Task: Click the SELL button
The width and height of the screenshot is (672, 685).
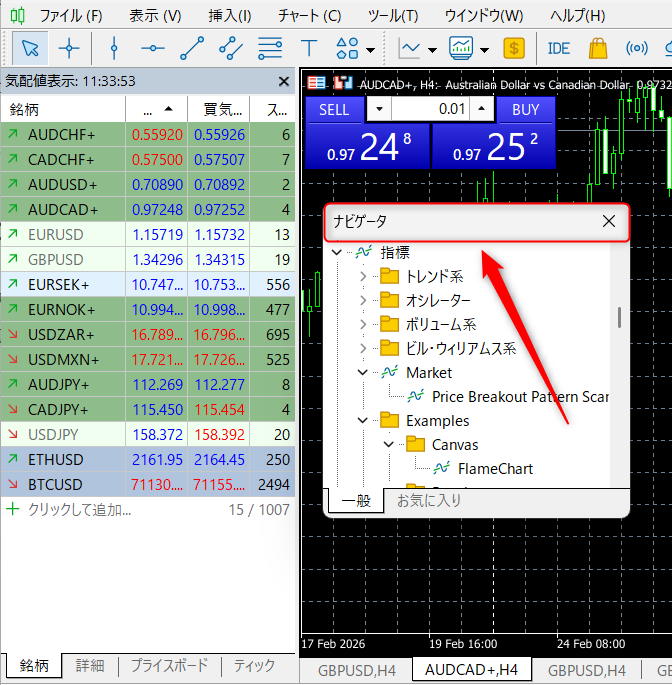Action: (x=334, y=110)
